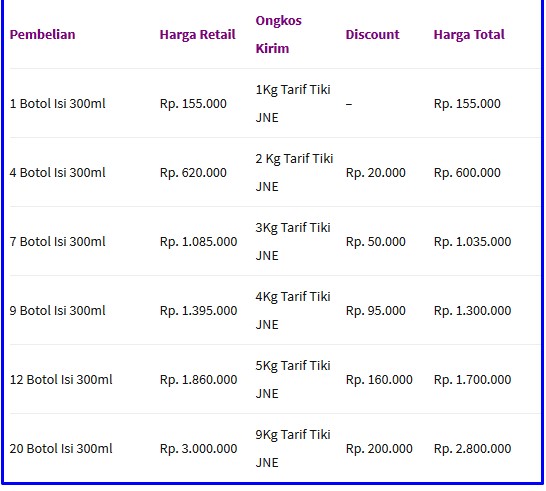
Task: Click the Rp. 95.000 discount value
Action: pos(376,310)
